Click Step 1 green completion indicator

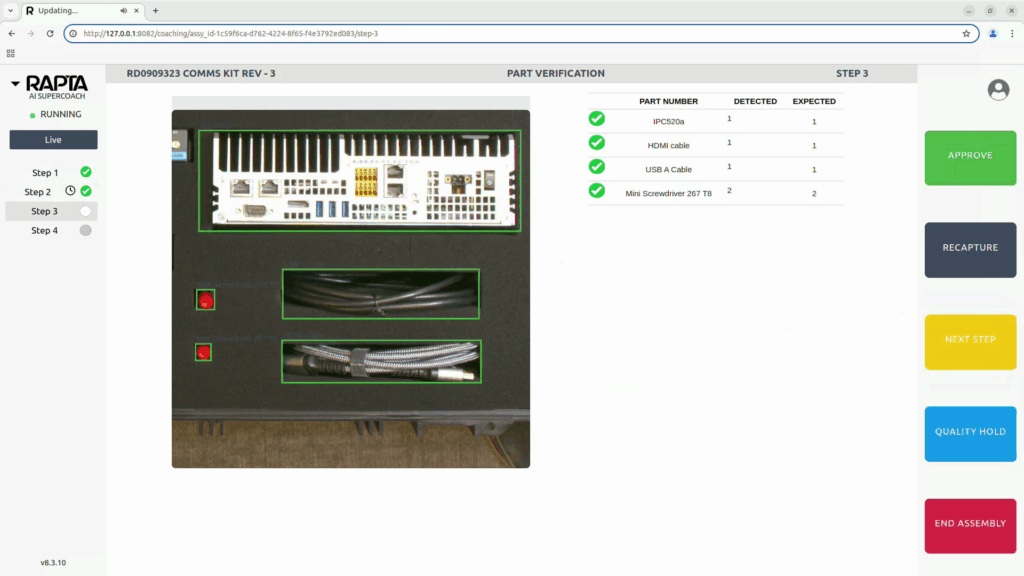pyautogui.click(x=86, y=172)
